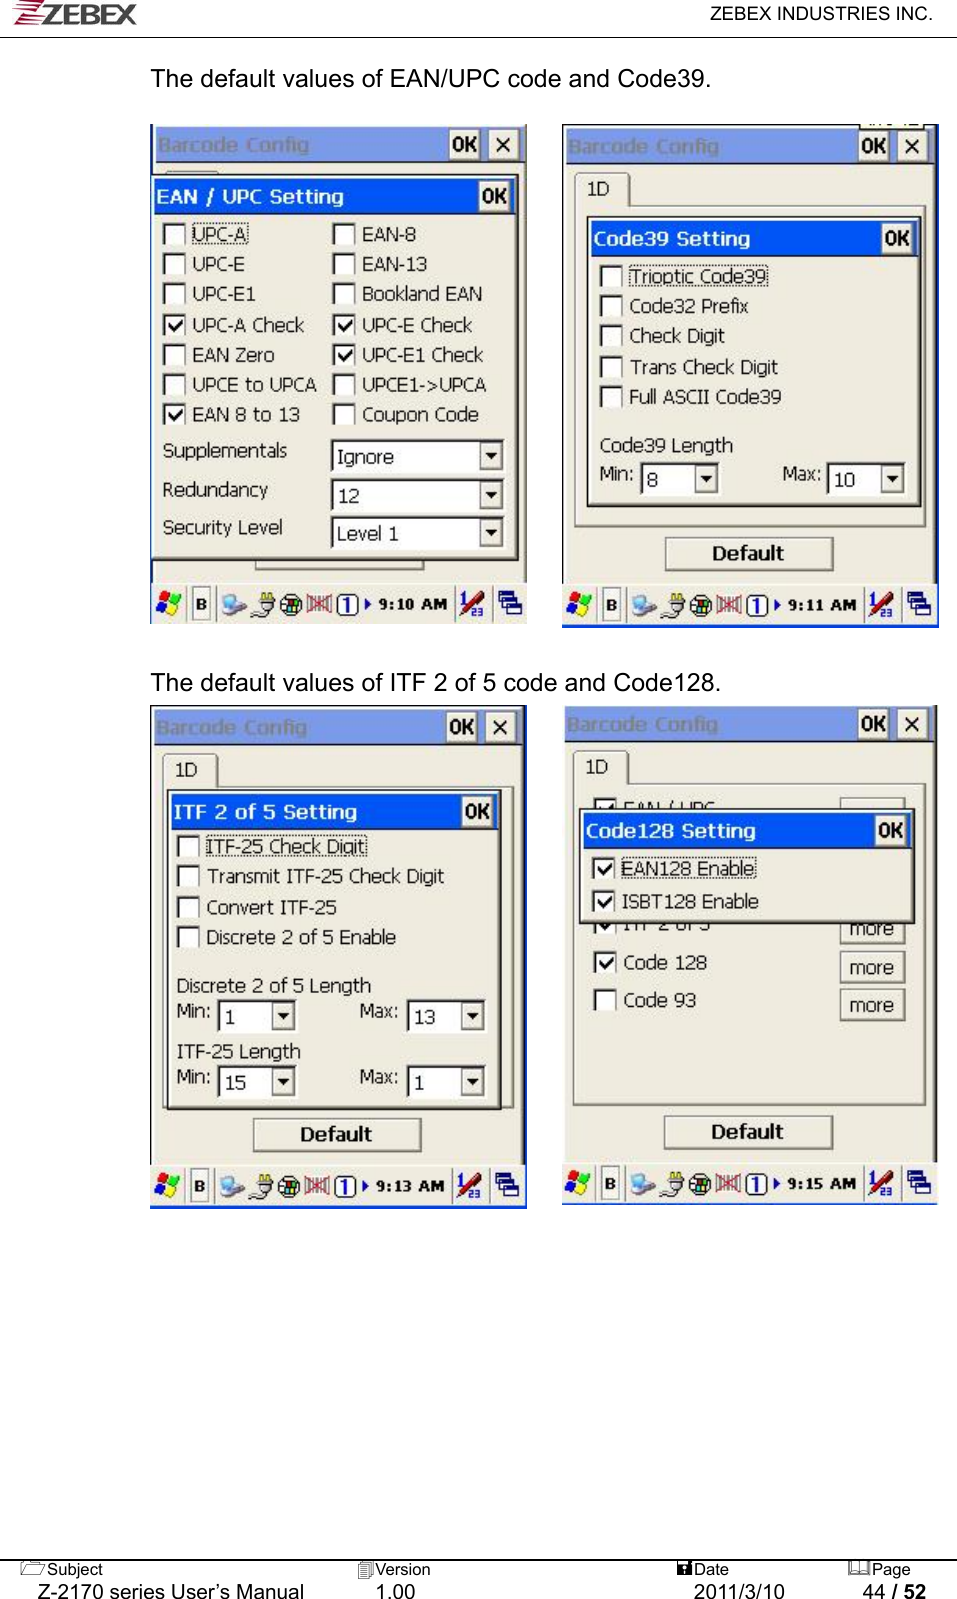The width and height of the screenshot is (957, 1599).
Task: Click Start flag in 9:10 AM taskbar
Action: pos(168,604)
